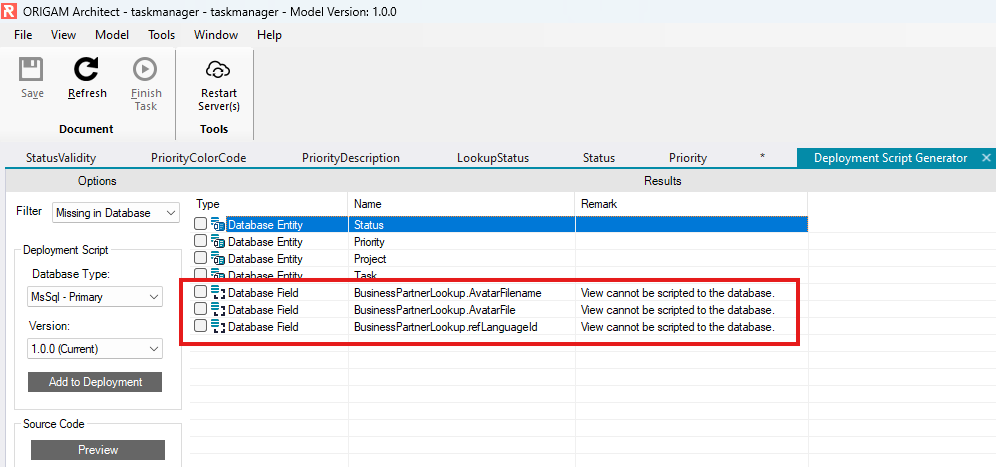
Task: Open the Help menu
Action: click(269, 35)
